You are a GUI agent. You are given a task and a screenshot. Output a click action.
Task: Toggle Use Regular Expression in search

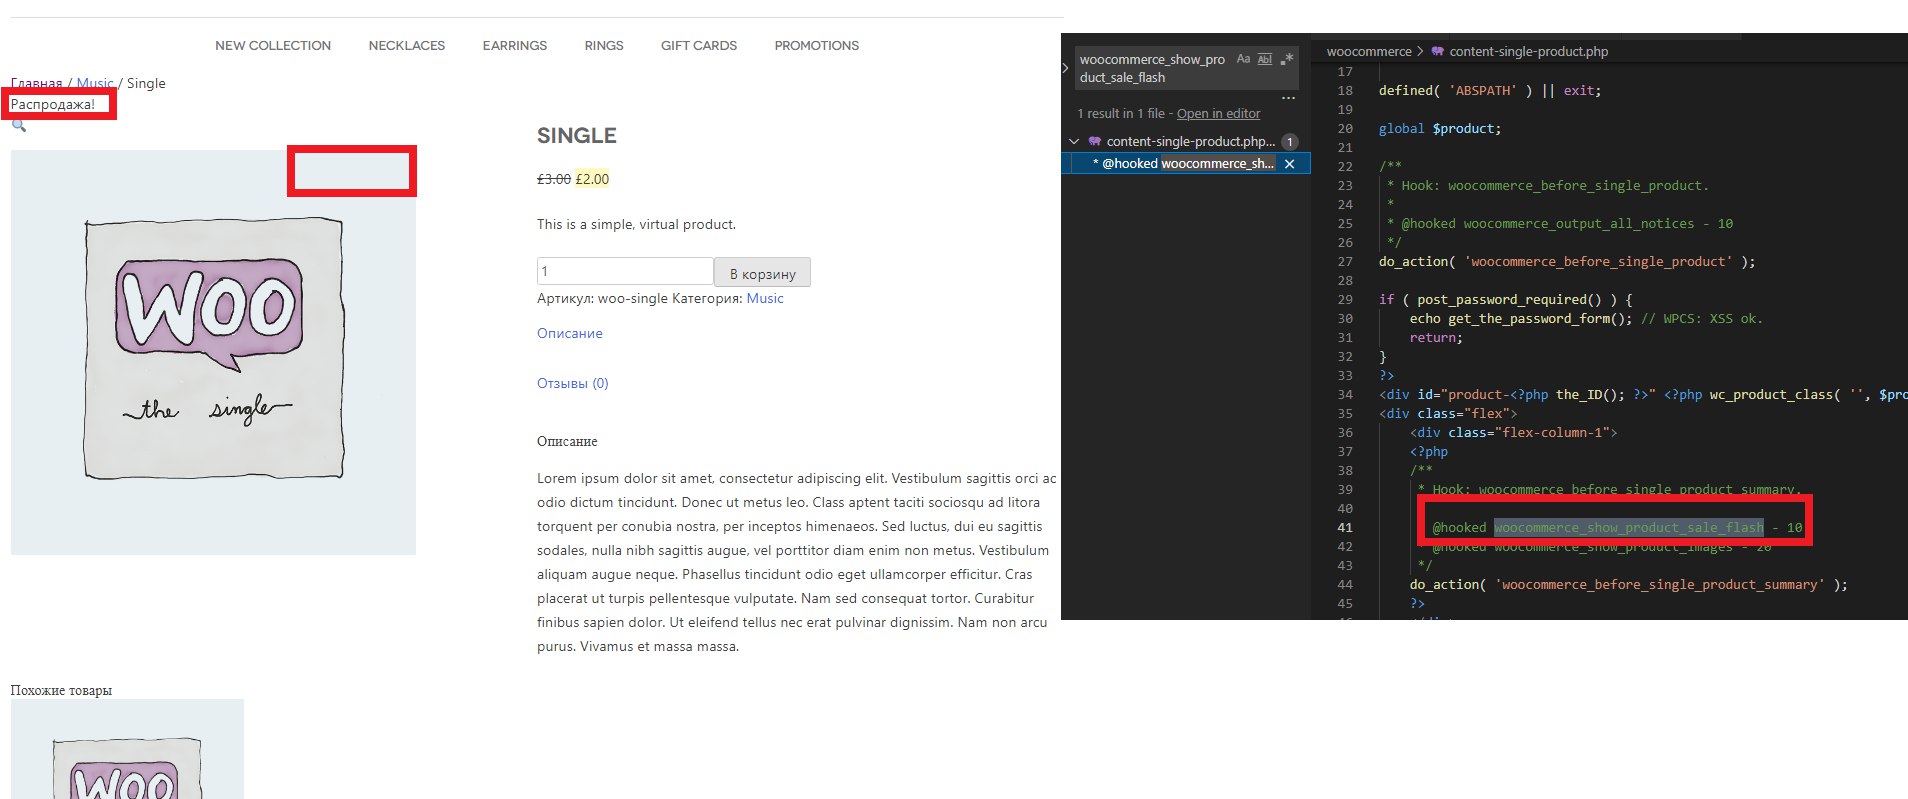(1286, 59)
